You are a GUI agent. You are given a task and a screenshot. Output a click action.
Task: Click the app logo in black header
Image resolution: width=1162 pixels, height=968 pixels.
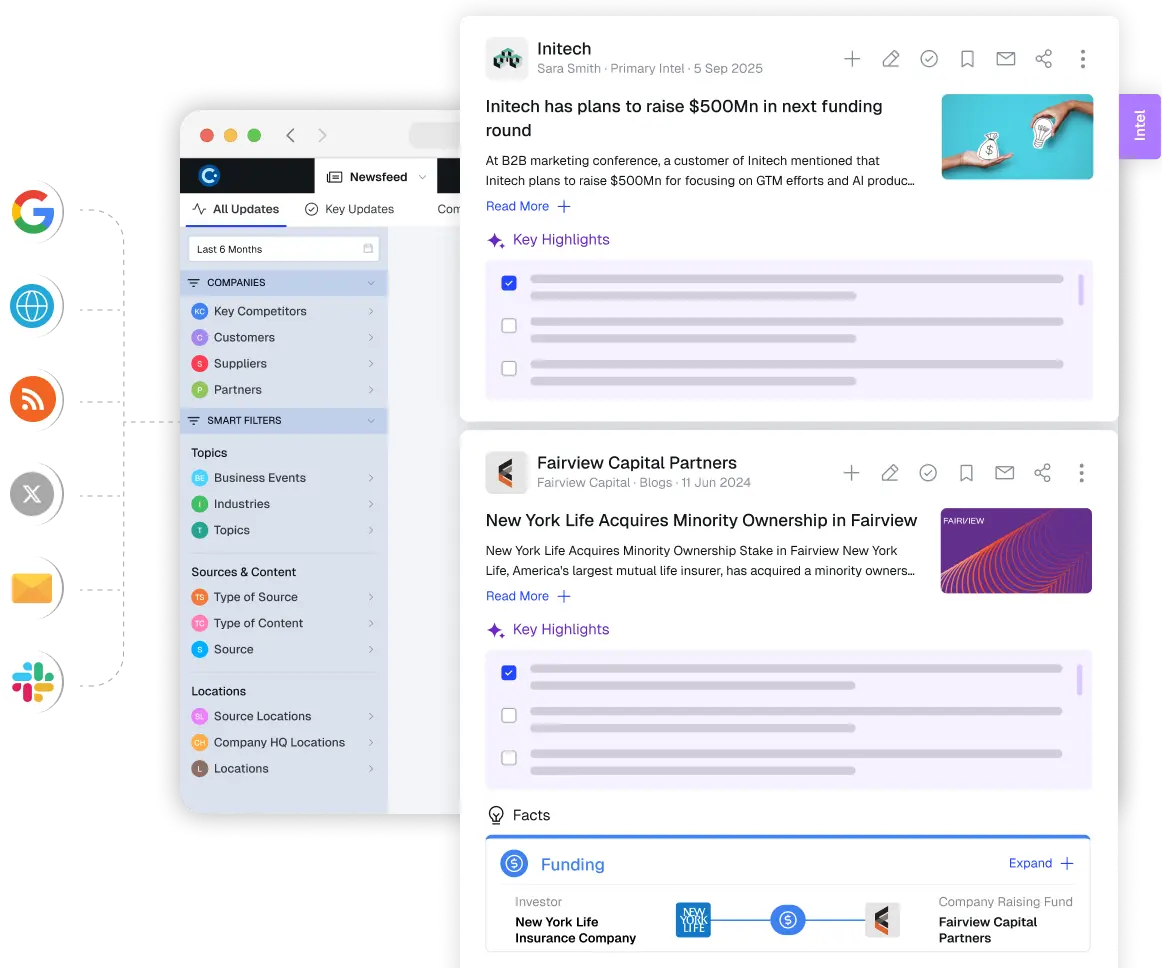click(210, 176)
